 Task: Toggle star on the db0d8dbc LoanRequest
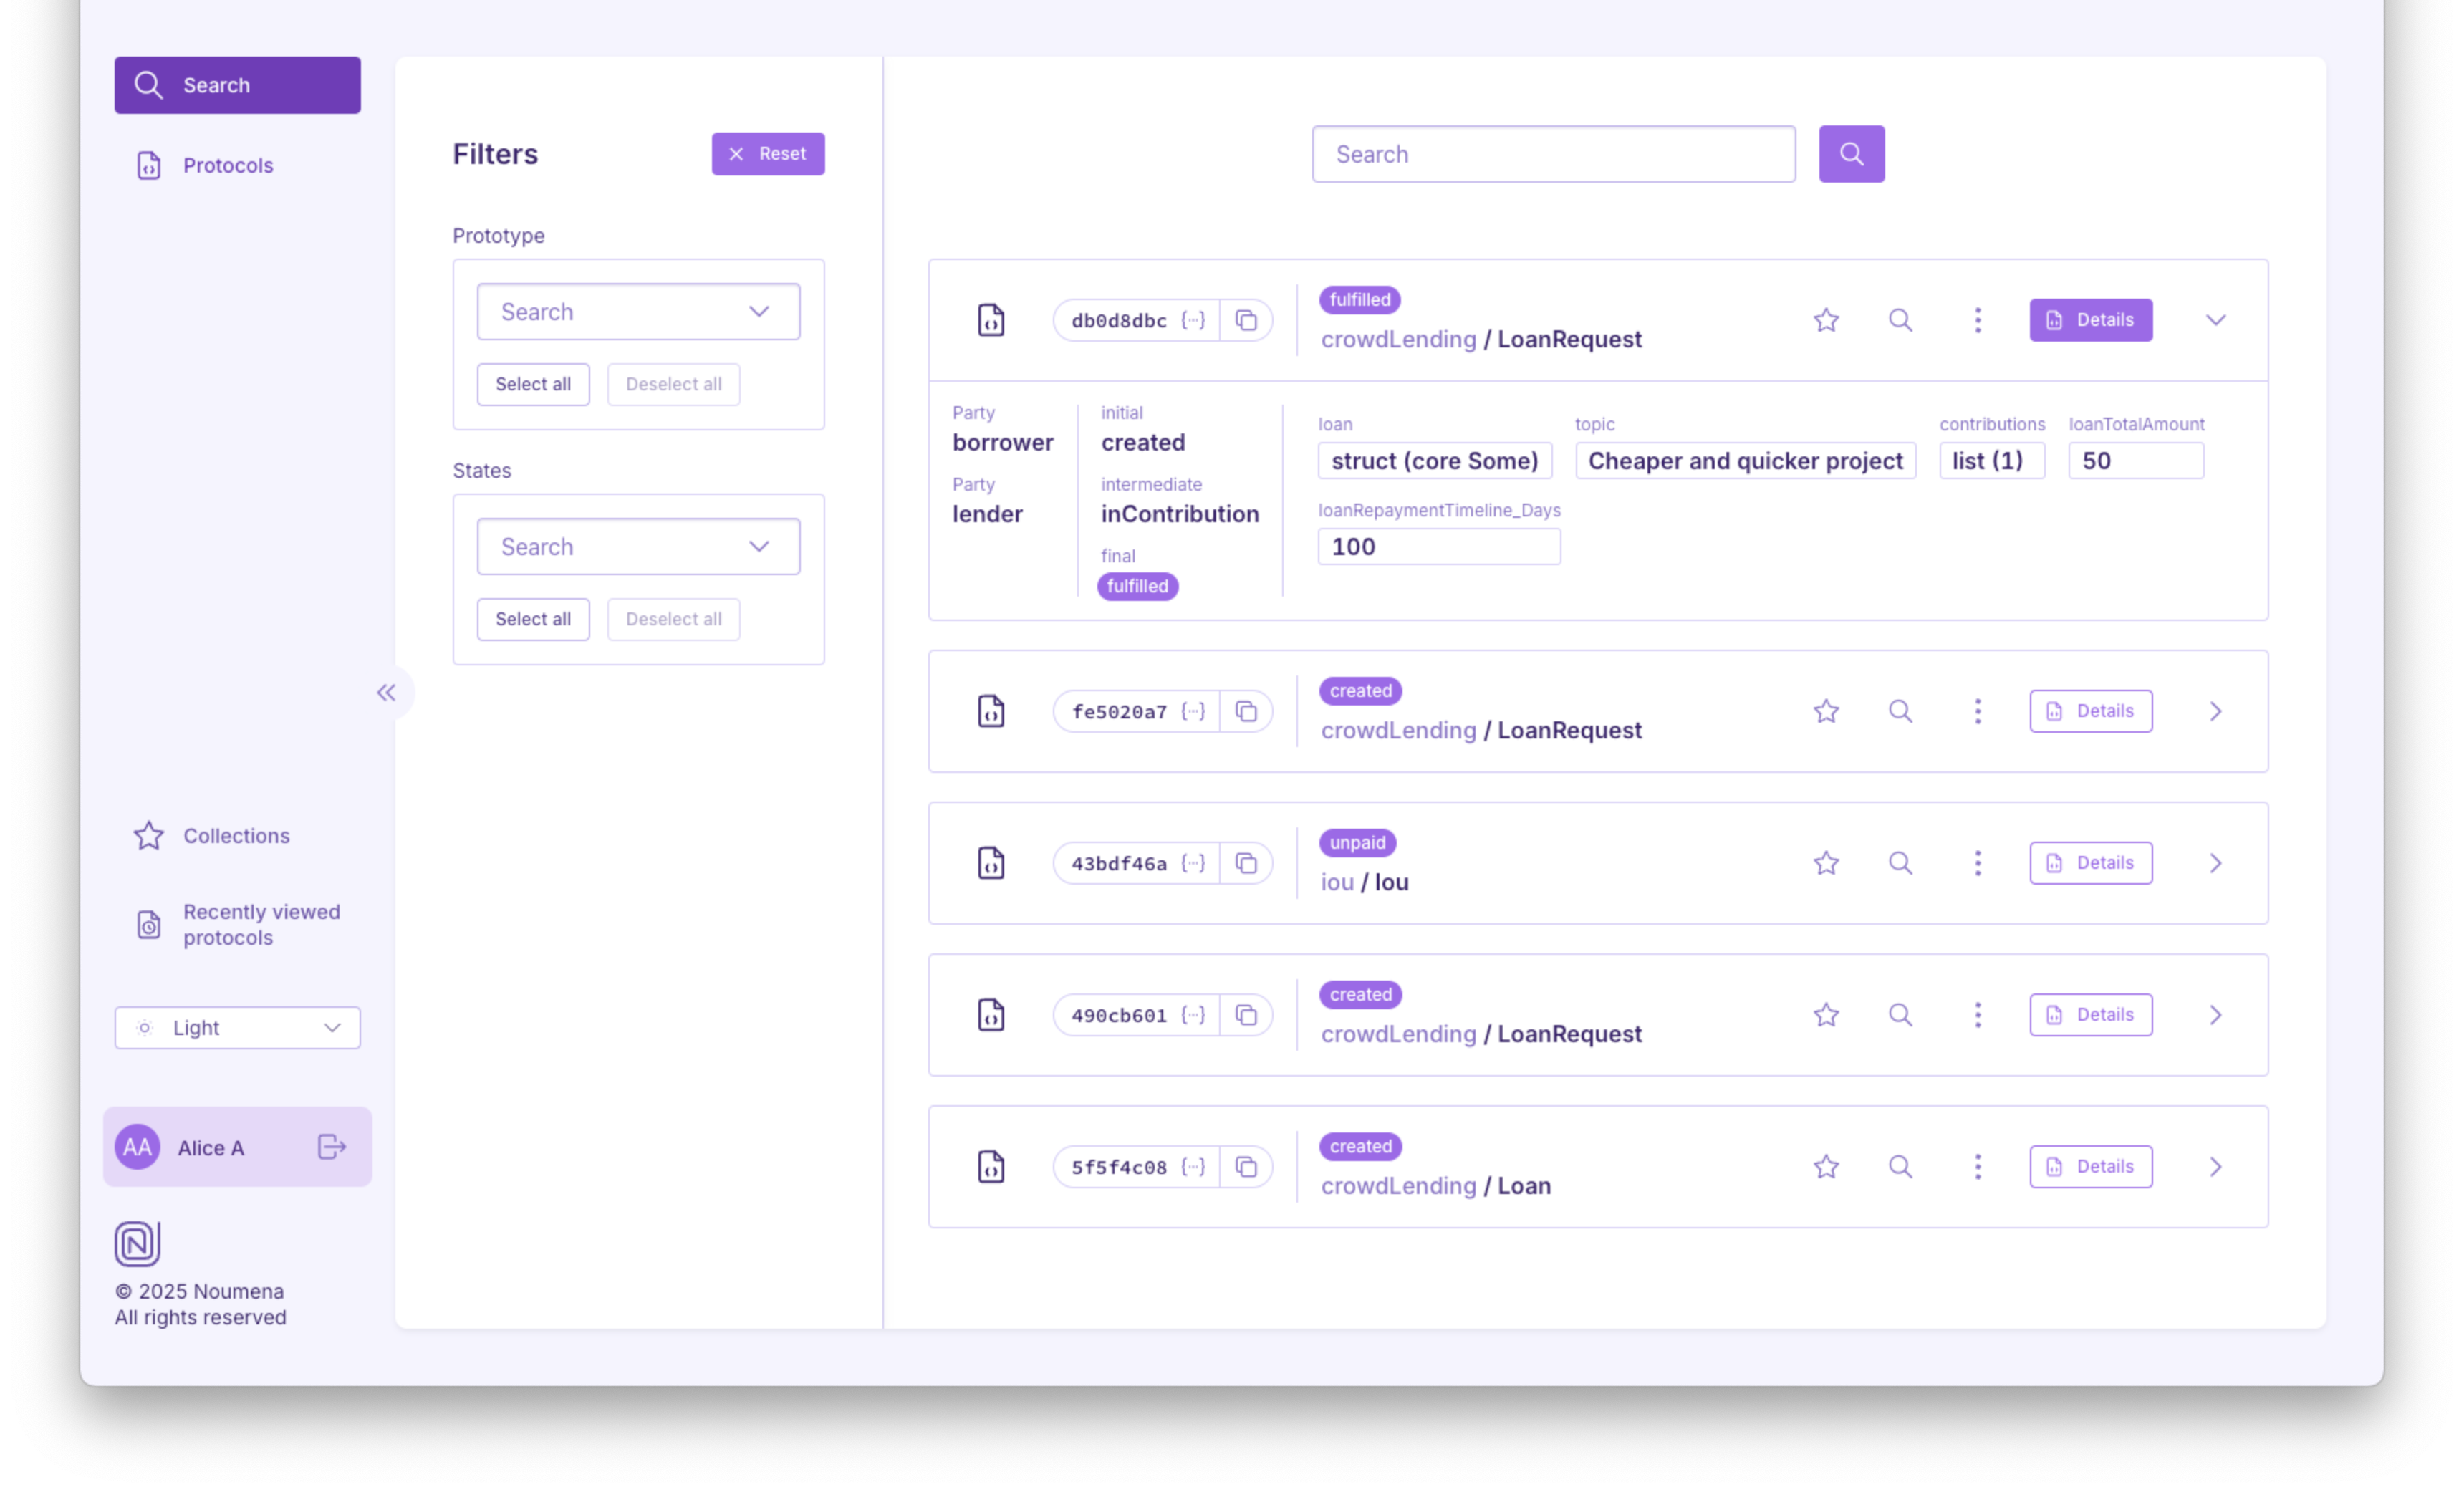[1826, 320]
